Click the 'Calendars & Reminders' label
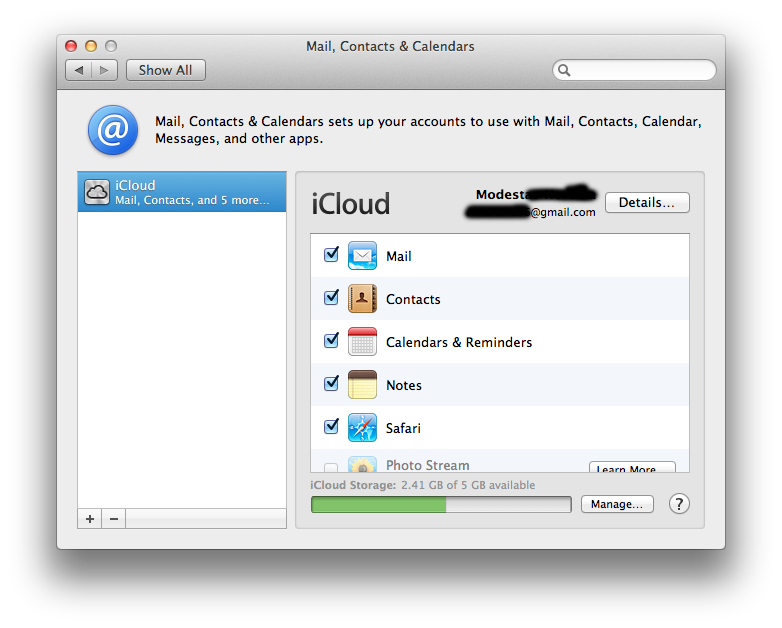The width and height of the screenshot is (782, 628). (459, 342)
